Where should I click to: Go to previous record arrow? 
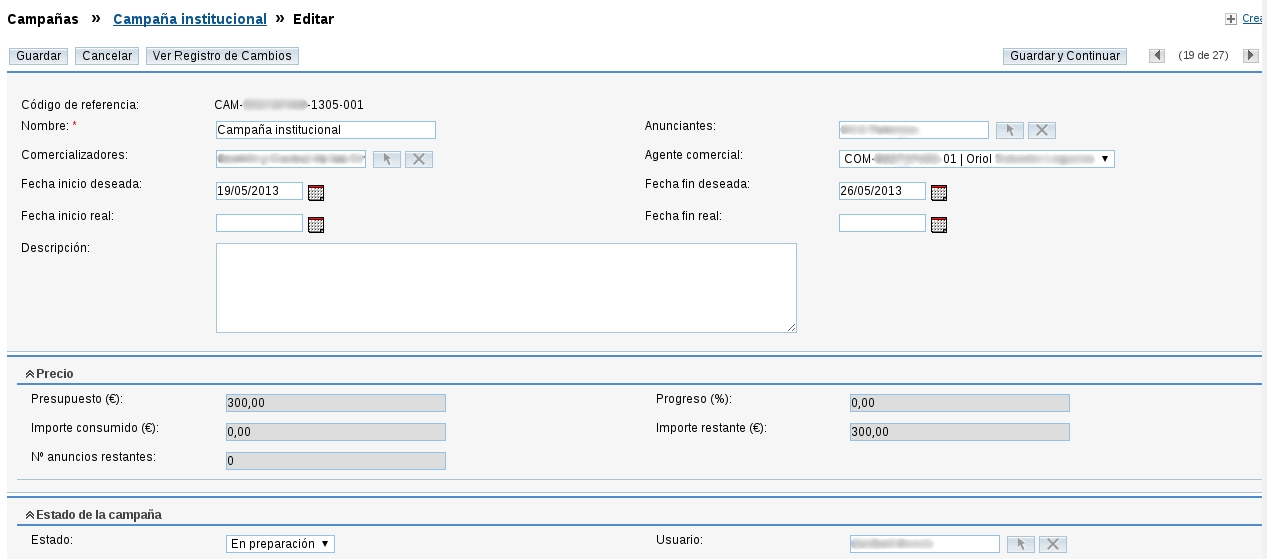point(1157,56)
